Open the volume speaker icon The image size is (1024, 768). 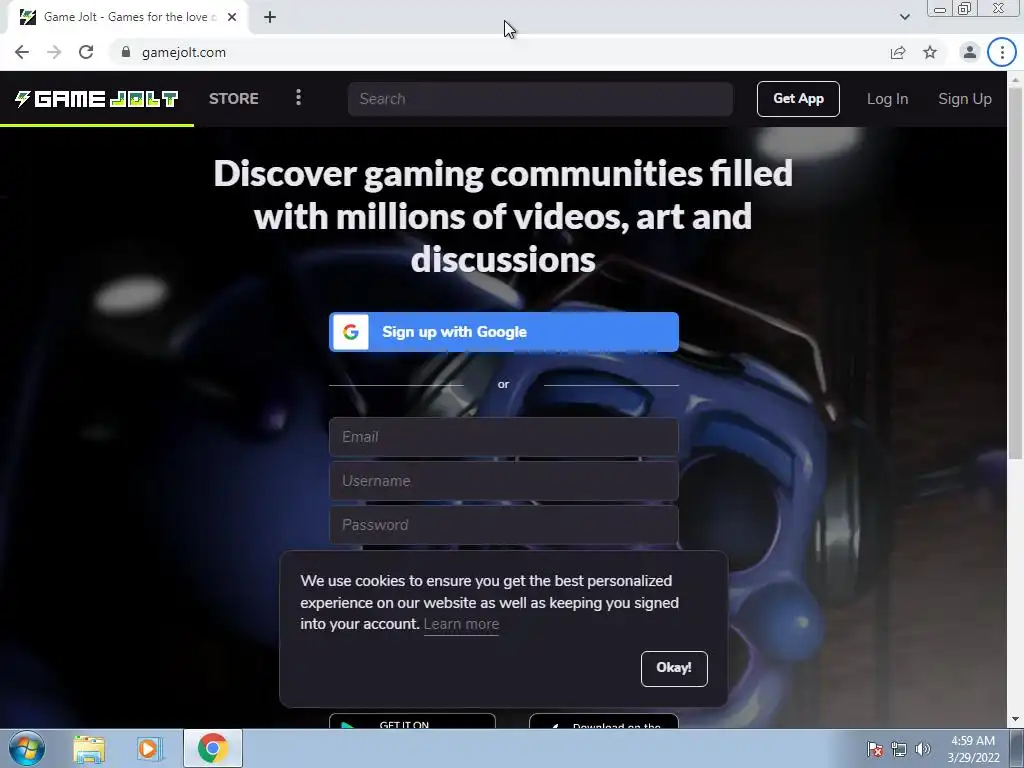[x=922, y=749]
